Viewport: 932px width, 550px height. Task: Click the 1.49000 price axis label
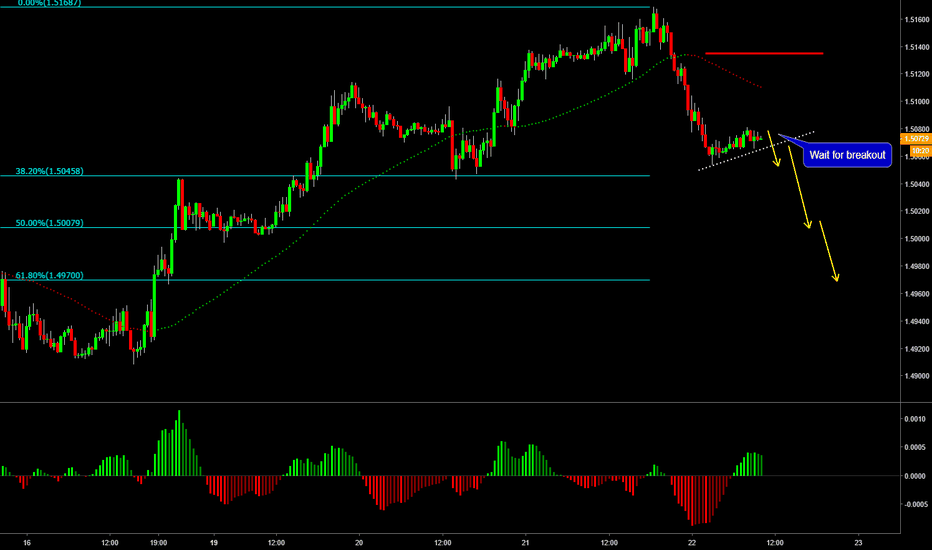point(917,376)
